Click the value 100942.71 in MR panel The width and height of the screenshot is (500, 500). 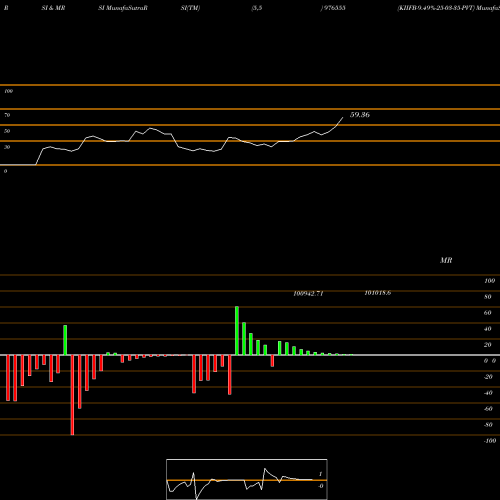click(308, 293)
